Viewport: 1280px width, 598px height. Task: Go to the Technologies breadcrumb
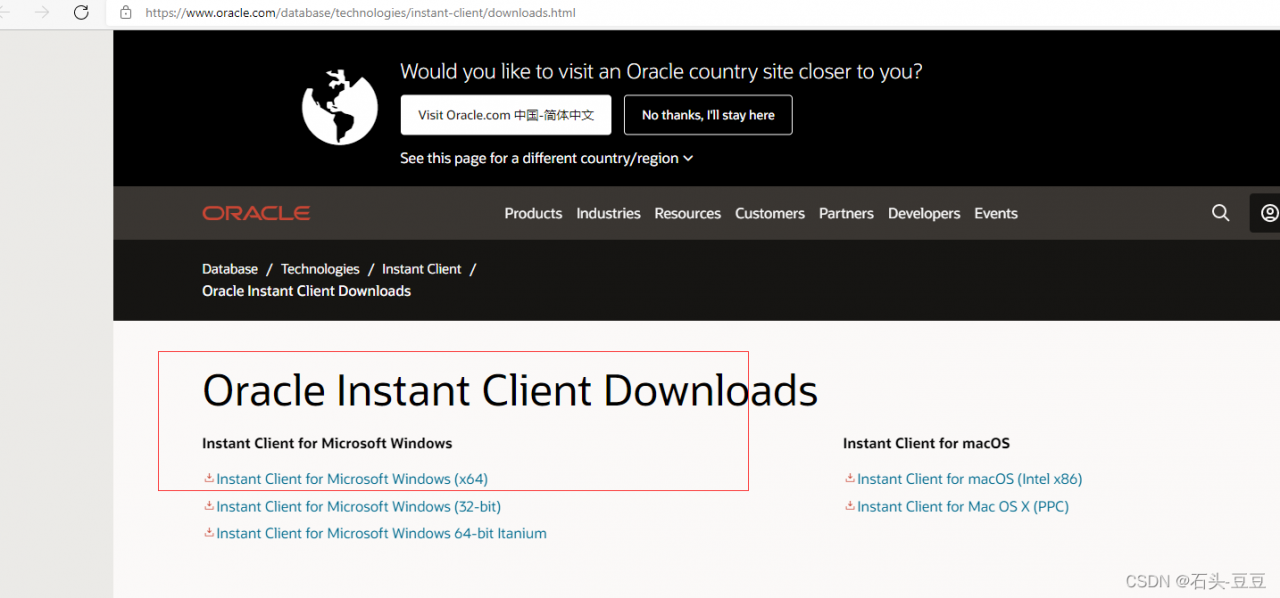point(320,269)
